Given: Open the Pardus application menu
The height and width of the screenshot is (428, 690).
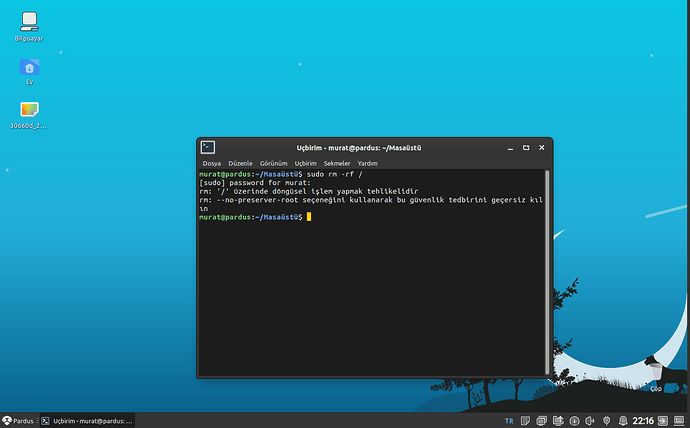Looking at the screenshot, I should click(18, 420).
